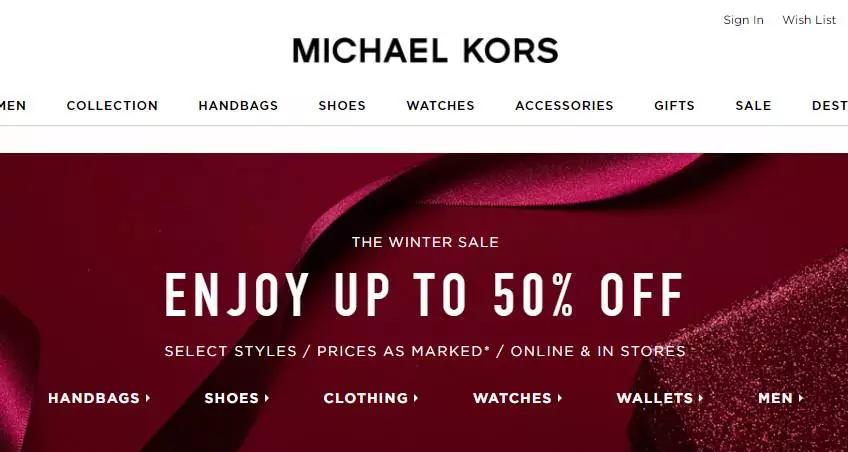Viewport: 848px width, 452px height.
Task: Open the Sale menu item
Action: (753, 105)
